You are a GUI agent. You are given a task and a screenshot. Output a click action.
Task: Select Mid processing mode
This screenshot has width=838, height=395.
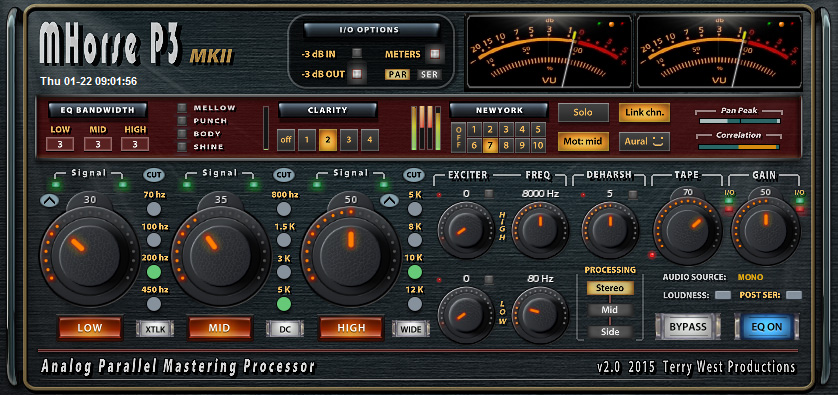click(610, 310)
